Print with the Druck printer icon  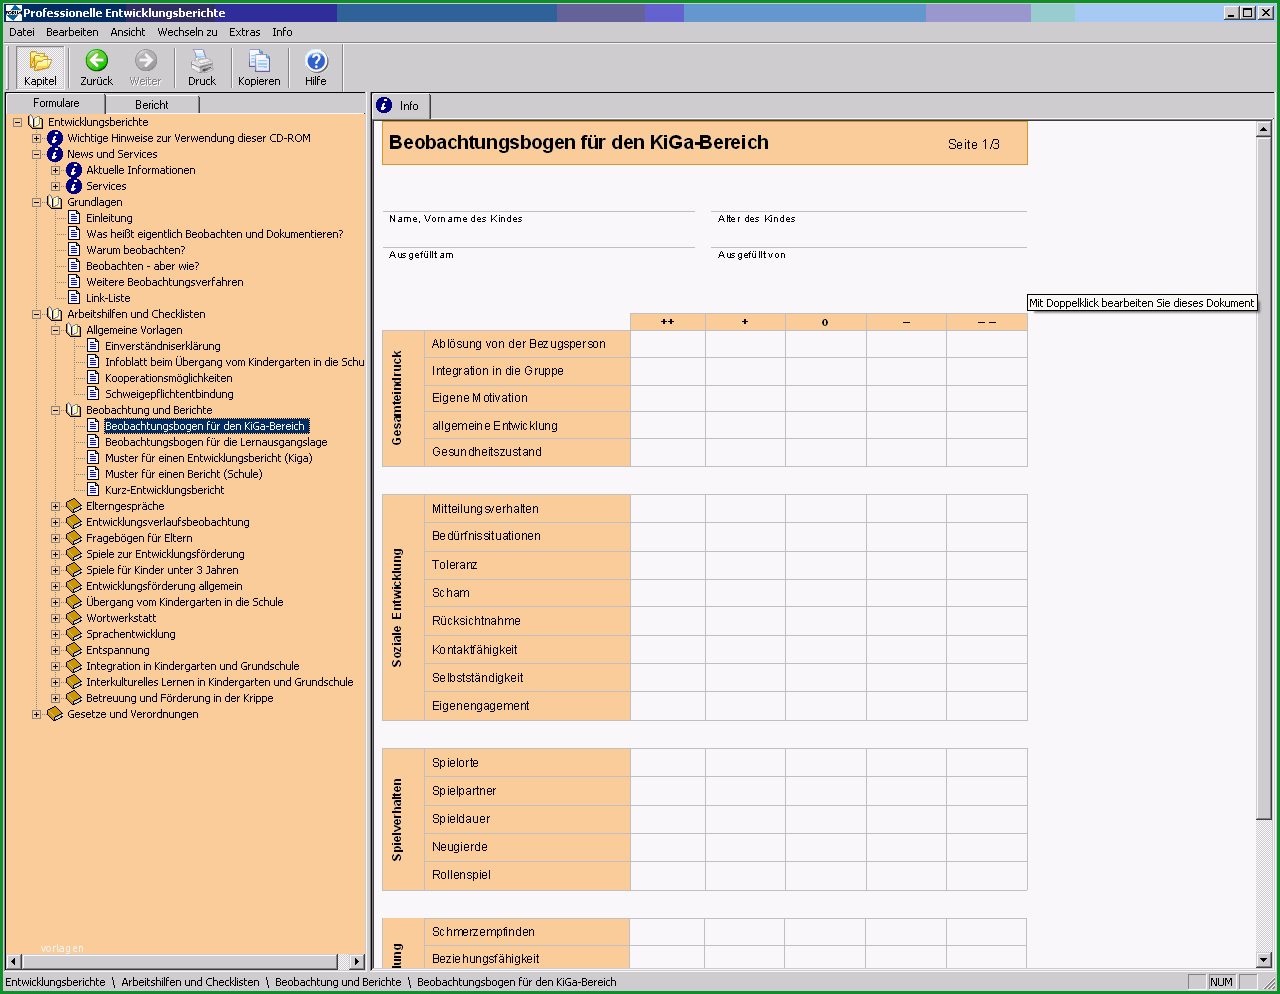coord(202,60)
